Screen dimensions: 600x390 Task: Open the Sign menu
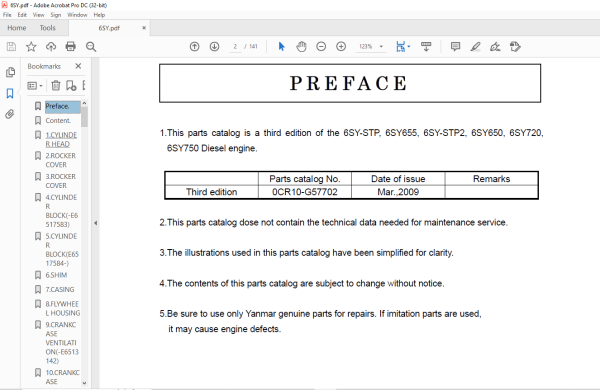(55, 15)
